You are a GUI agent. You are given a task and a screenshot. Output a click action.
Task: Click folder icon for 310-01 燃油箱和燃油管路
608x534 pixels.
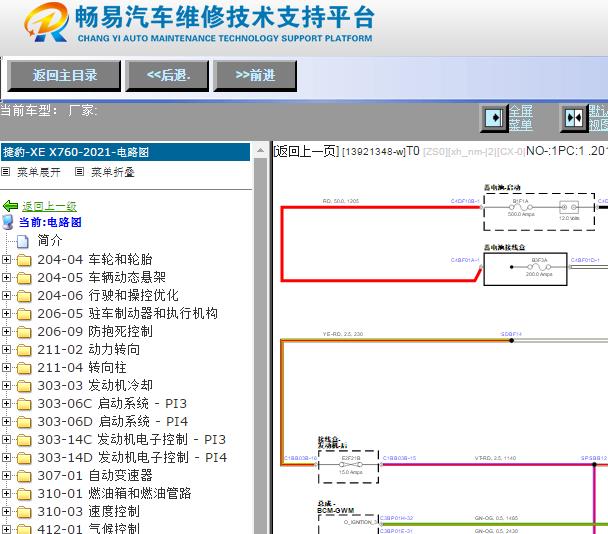(x=24, y=494)
